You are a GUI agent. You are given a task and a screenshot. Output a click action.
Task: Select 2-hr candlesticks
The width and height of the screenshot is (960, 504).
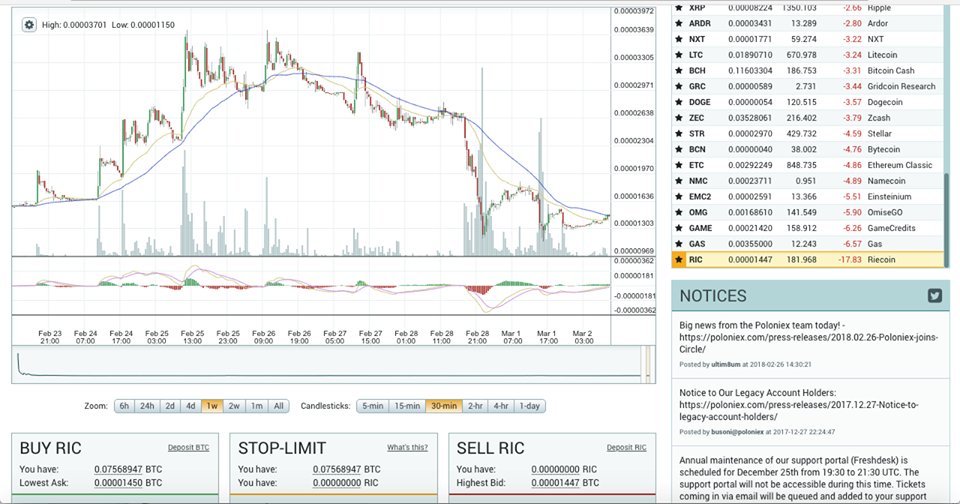[476, 406]
